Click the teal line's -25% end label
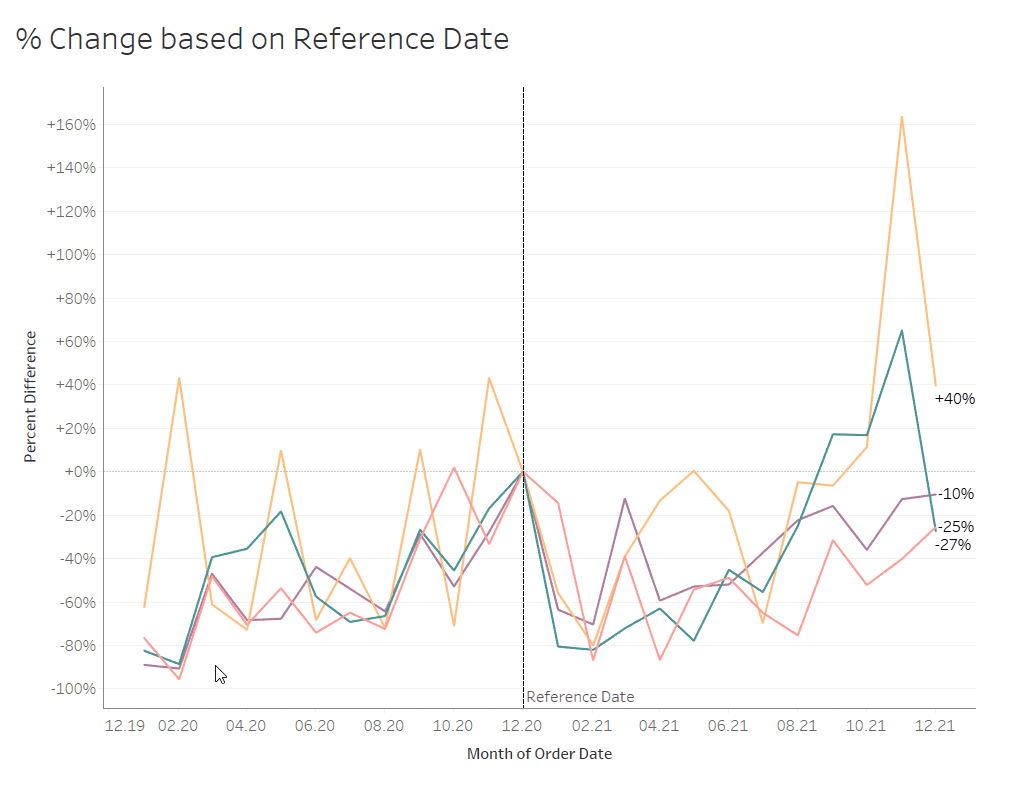This screenshot has width=1010, height=786. tap(956, 527)
